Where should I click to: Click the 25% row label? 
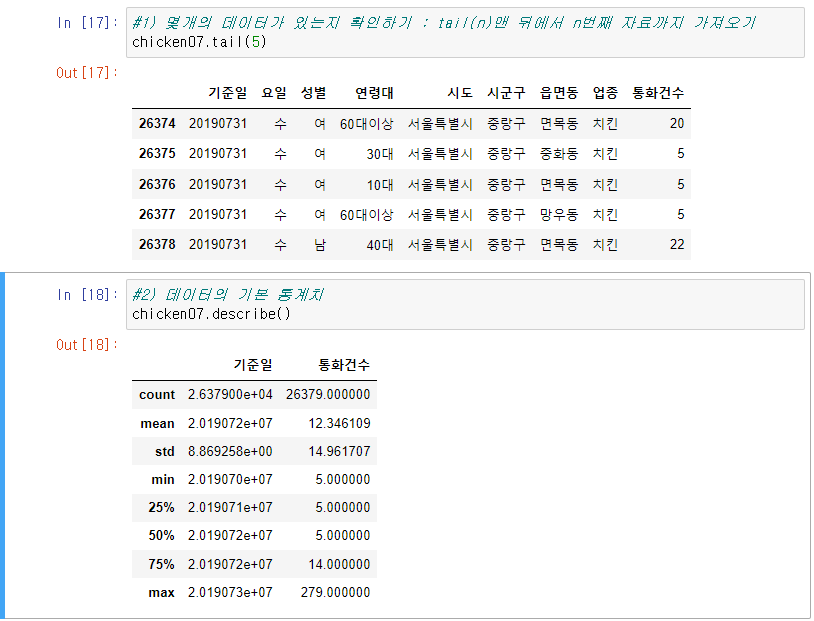(161, 508)
